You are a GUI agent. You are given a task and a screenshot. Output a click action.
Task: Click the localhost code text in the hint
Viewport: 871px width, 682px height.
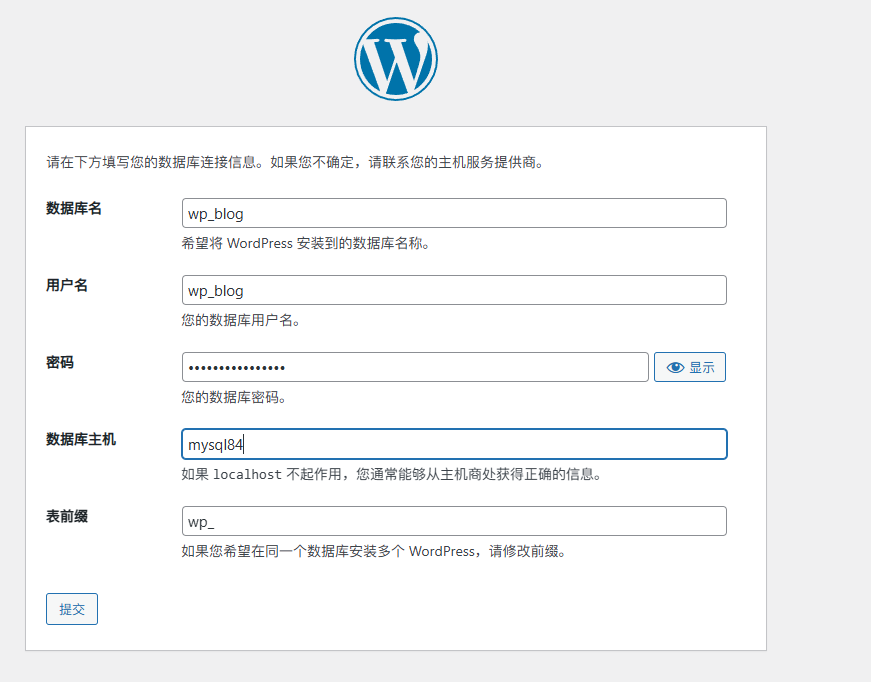point(248,475)
